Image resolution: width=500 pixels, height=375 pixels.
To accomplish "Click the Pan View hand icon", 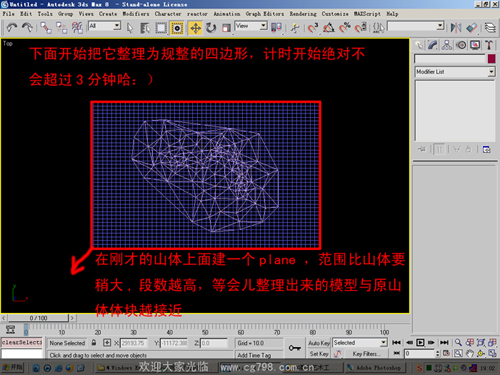I will (x=470, y=353).
